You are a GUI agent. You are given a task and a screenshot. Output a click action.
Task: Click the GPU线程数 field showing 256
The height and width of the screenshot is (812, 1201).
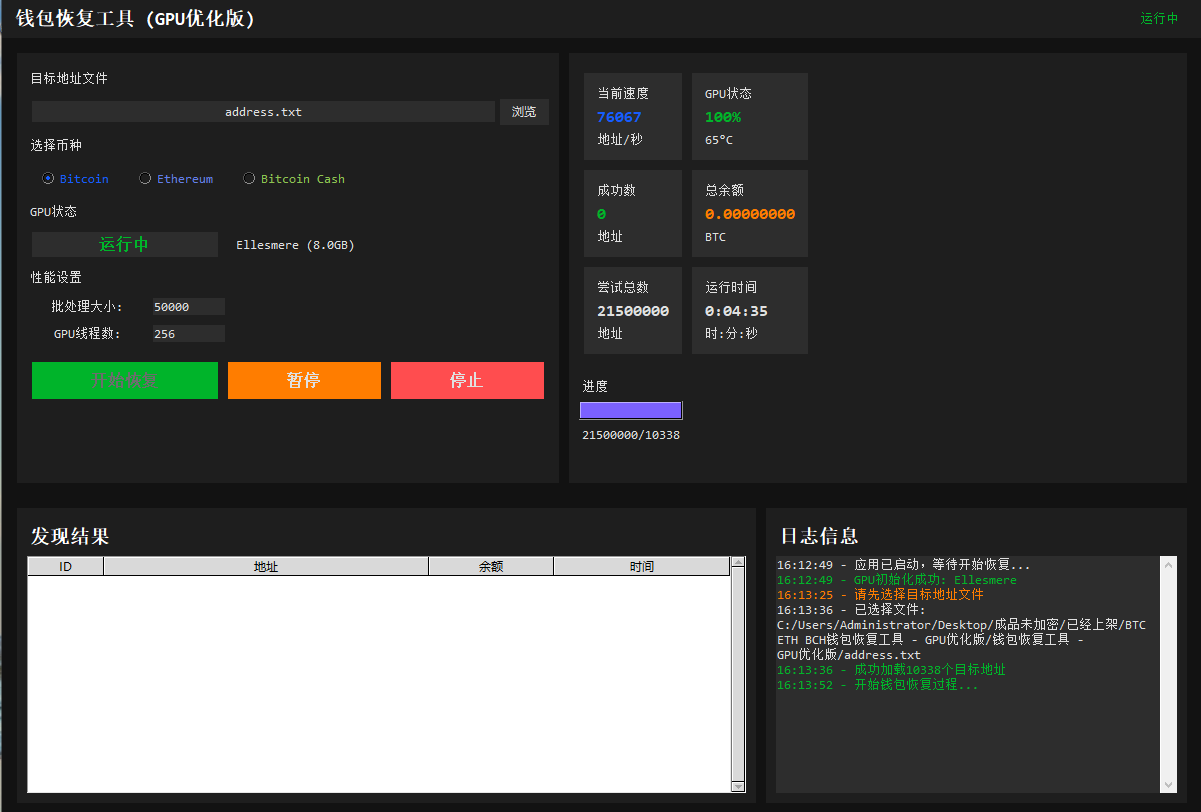188,334
